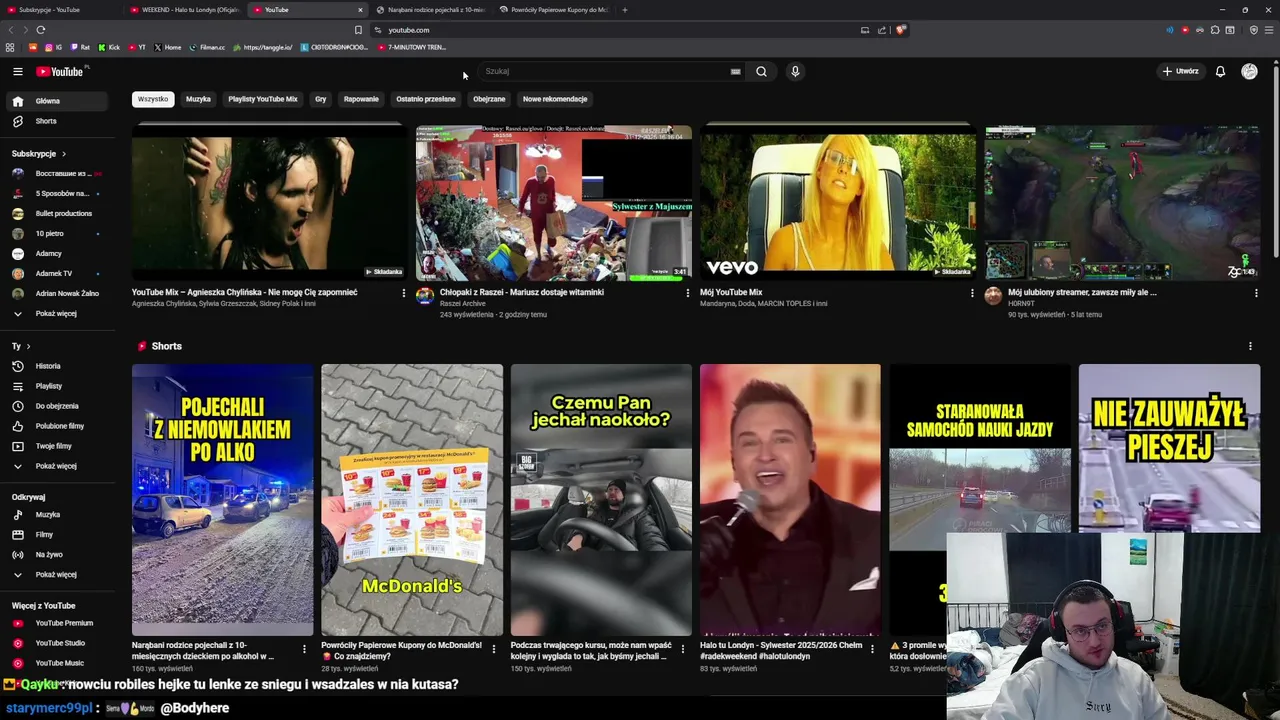This screenshot has width=1280, height=720.
Task: Start voice search with microphone icon
Action: pyautogui.click(x=795, y=71)
